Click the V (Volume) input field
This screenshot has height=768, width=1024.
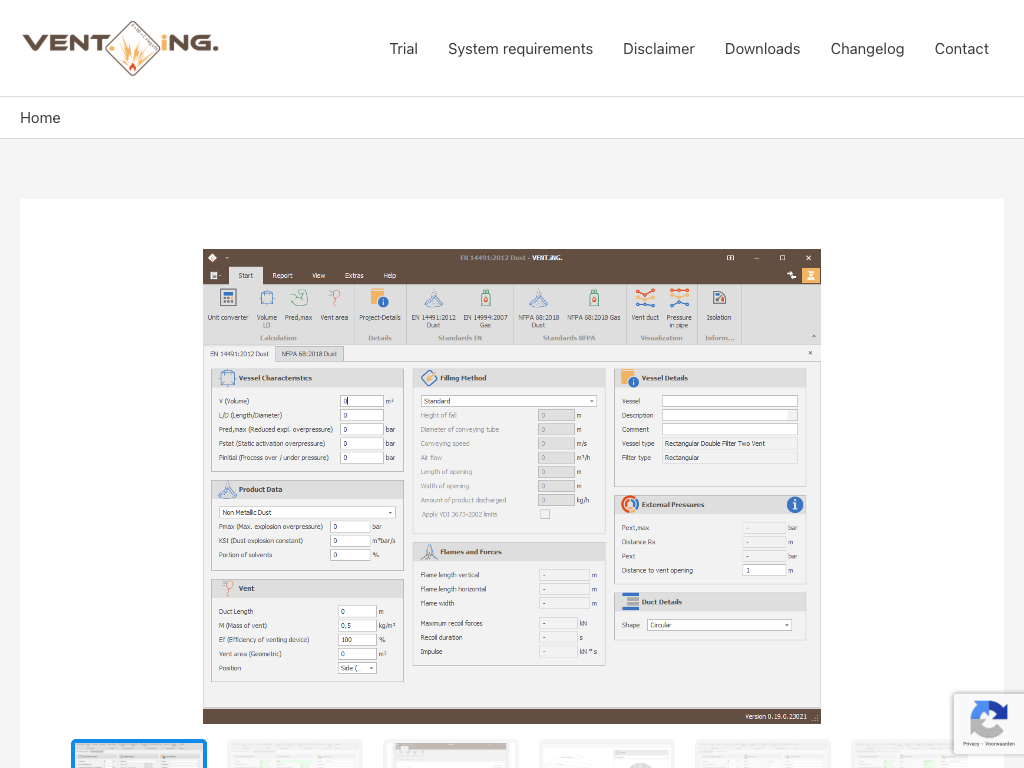coord(362,401)
